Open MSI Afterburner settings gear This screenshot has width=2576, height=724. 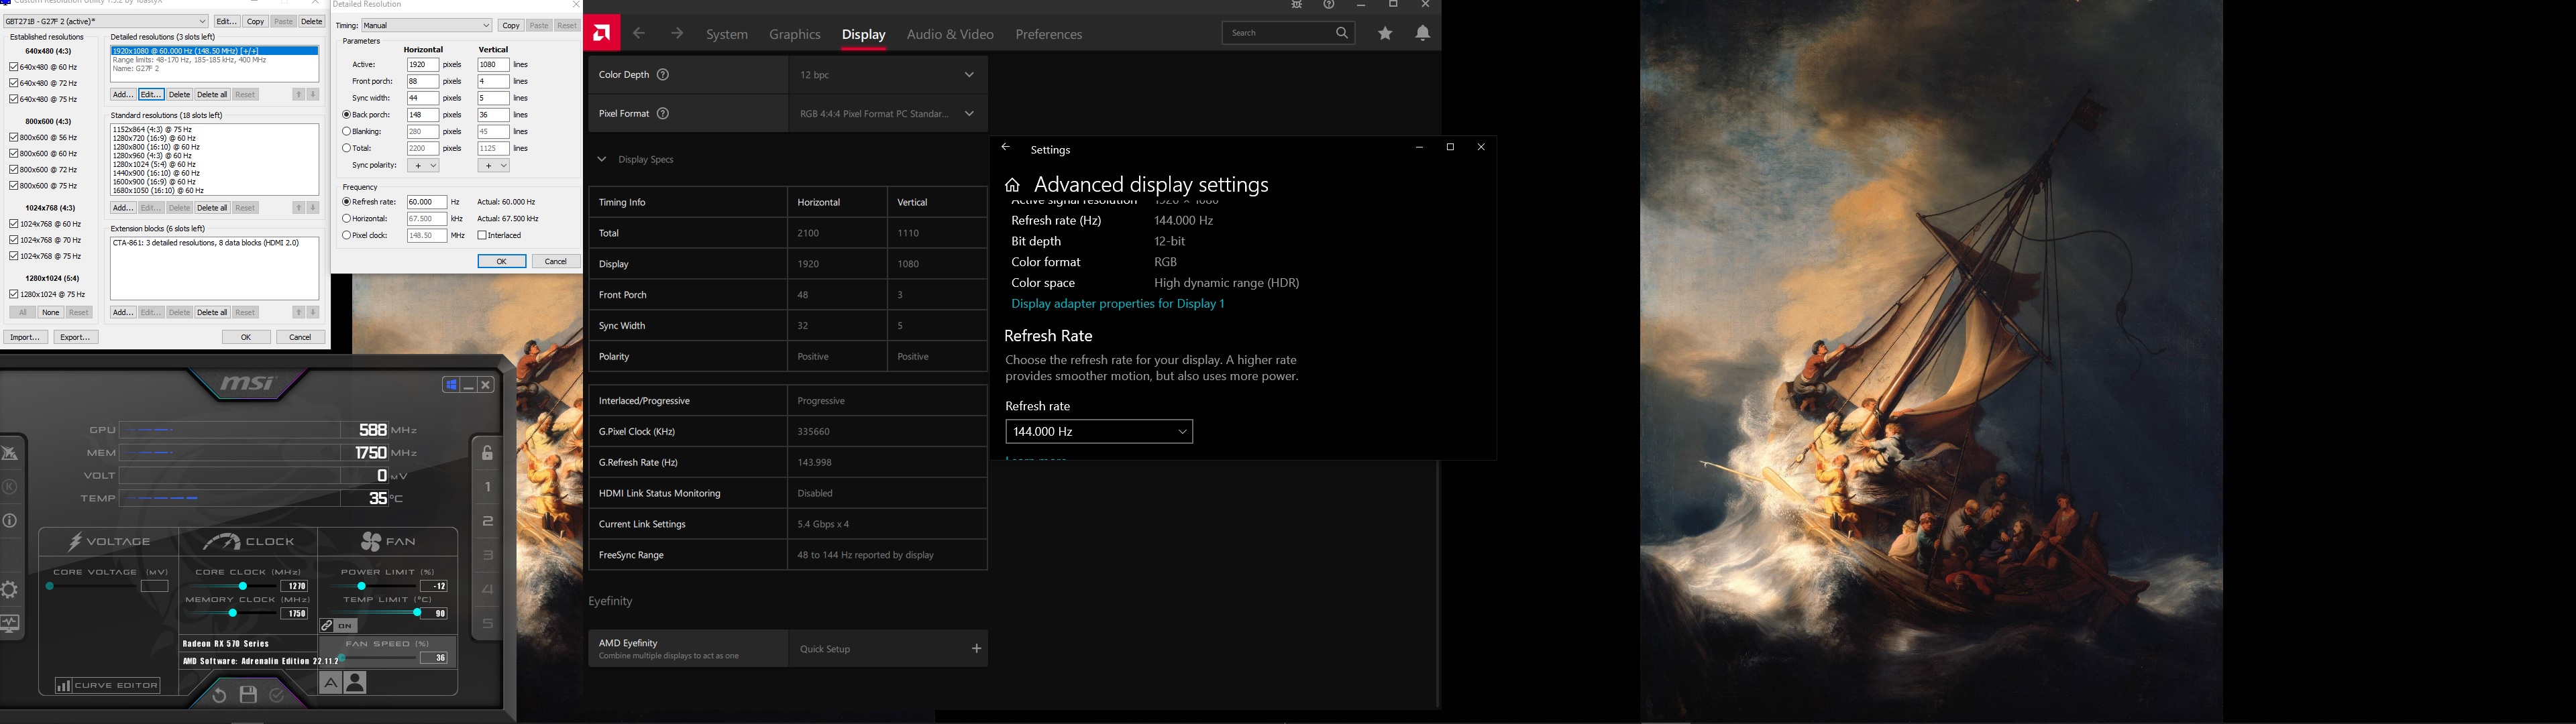(x=9, y=589)
